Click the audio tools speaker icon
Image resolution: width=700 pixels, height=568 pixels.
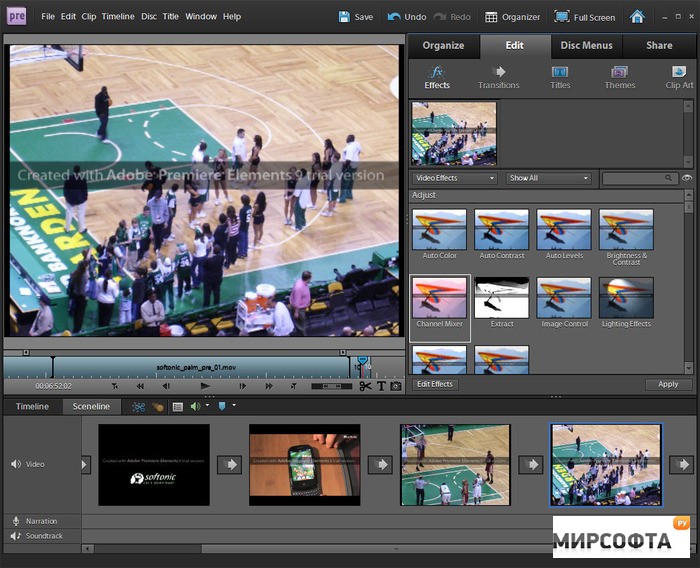tap(195, 406)
